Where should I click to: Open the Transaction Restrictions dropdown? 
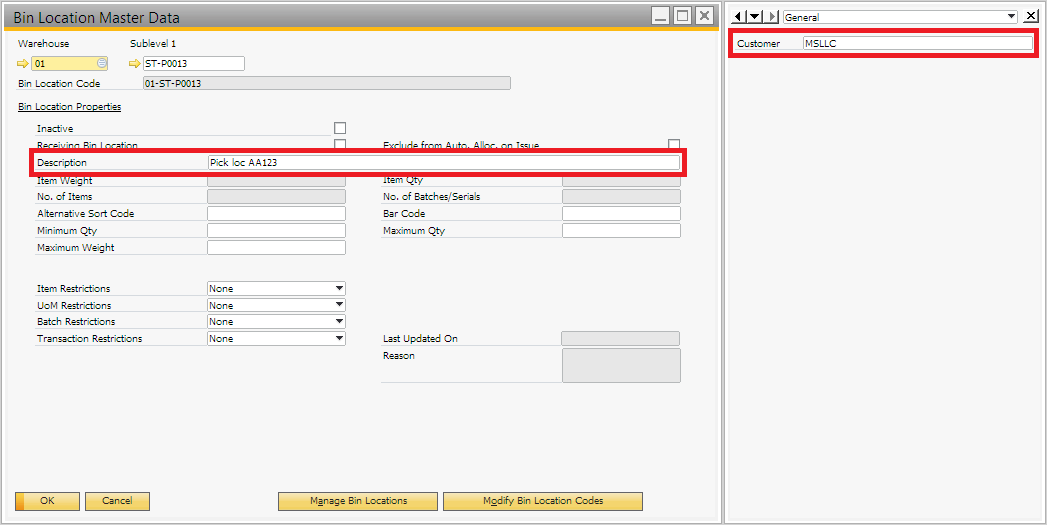pyautogui.click(x=339, y=339)
